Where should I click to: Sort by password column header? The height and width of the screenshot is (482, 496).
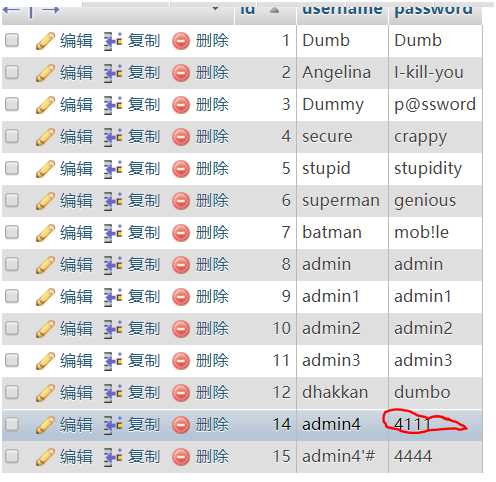pyautogui.click(x=434, y=10)
